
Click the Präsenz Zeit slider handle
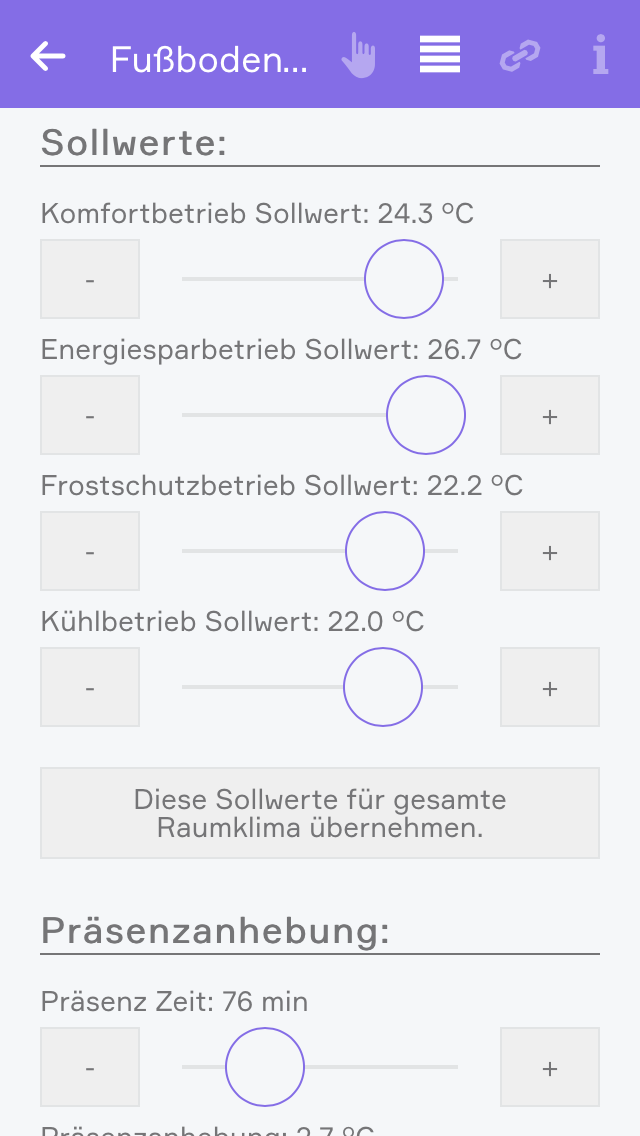[x=265, y=1067]
